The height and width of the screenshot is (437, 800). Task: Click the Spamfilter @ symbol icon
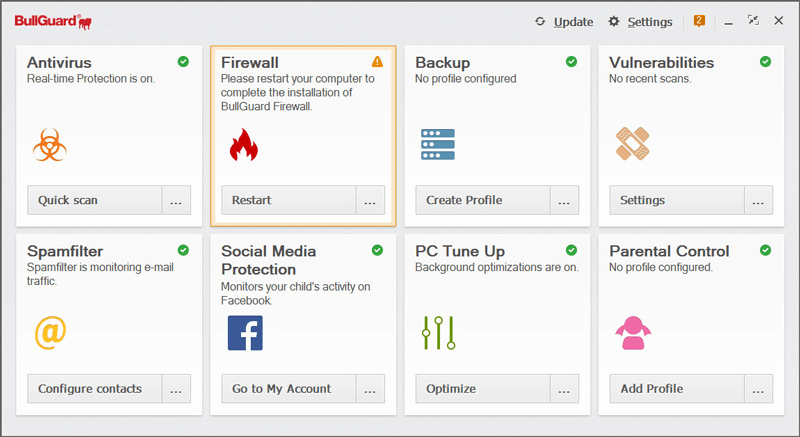point(49,332)
